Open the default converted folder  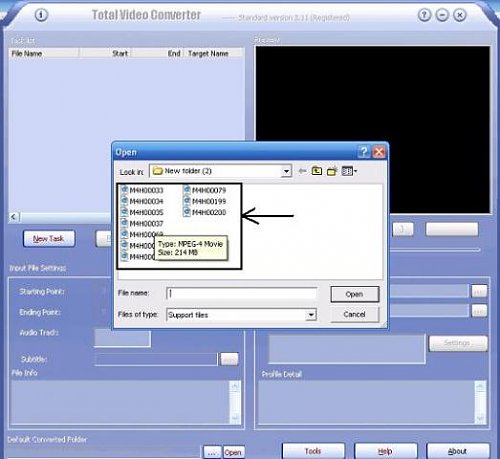233,452
